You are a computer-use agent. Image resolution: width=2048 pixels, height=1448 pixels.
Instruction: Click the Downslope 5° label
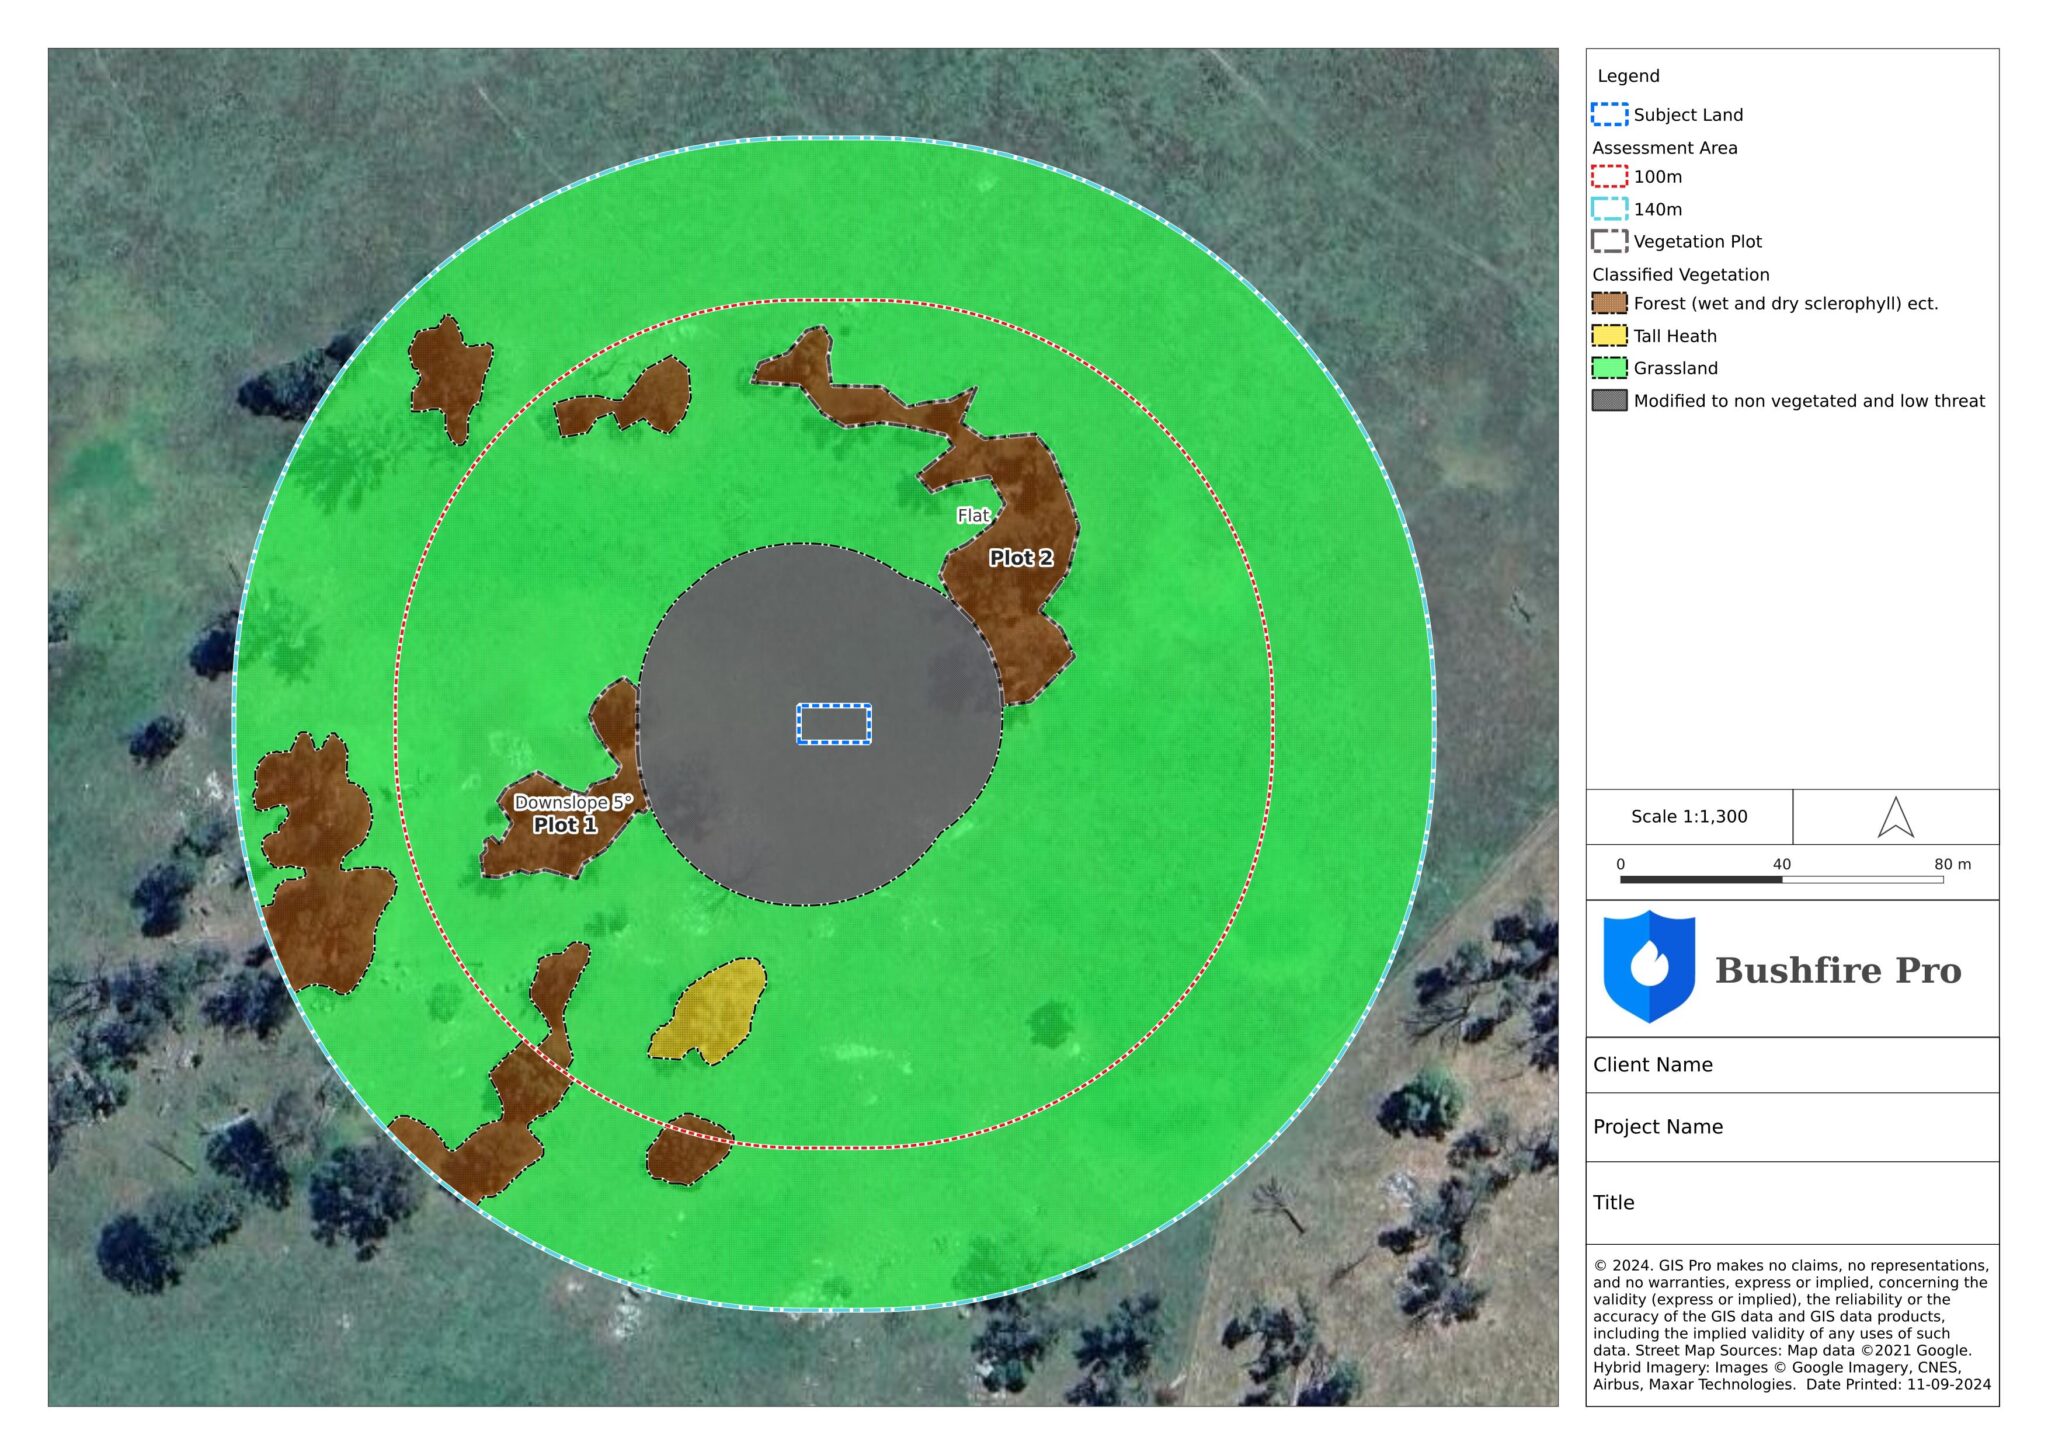pos(573,802)
